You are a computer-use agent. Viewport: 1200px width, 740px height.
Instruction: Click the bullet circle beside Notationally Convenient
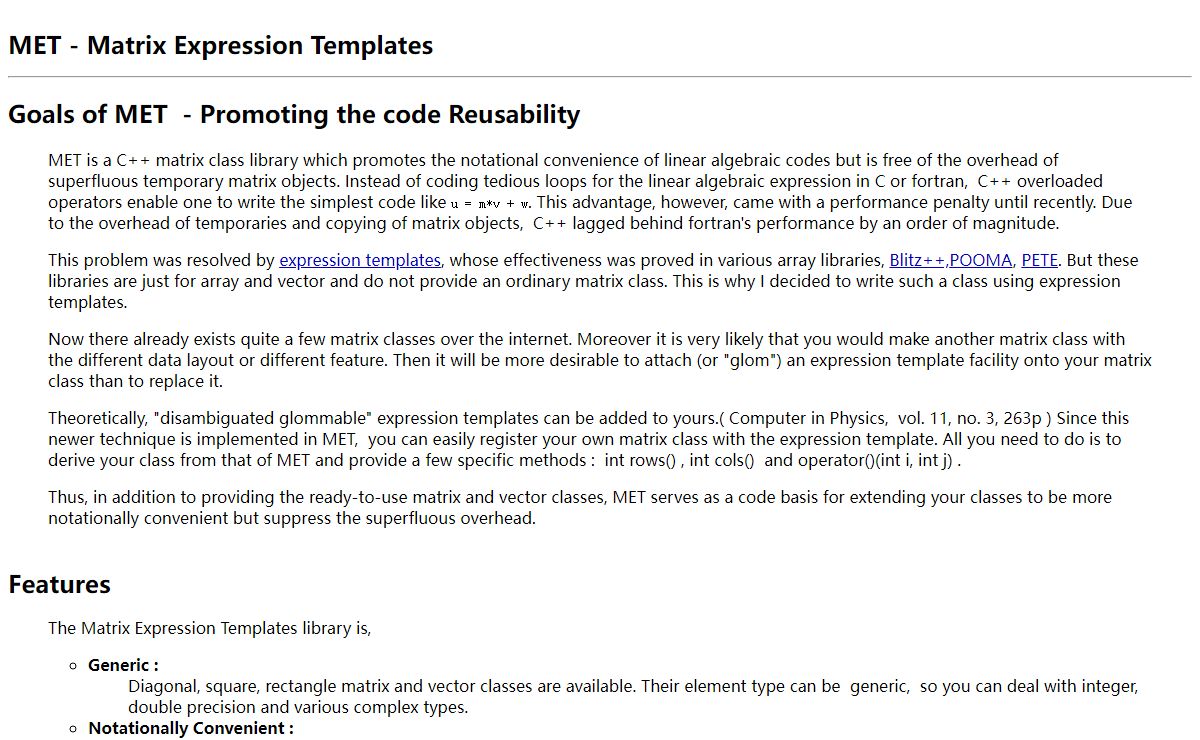(x=74, y=729)
